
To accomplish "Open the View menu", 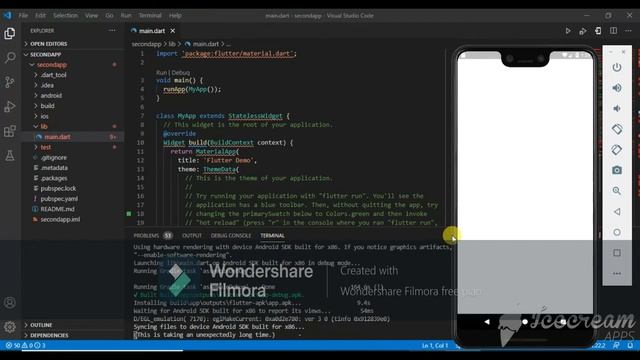I will click(91, 16).
